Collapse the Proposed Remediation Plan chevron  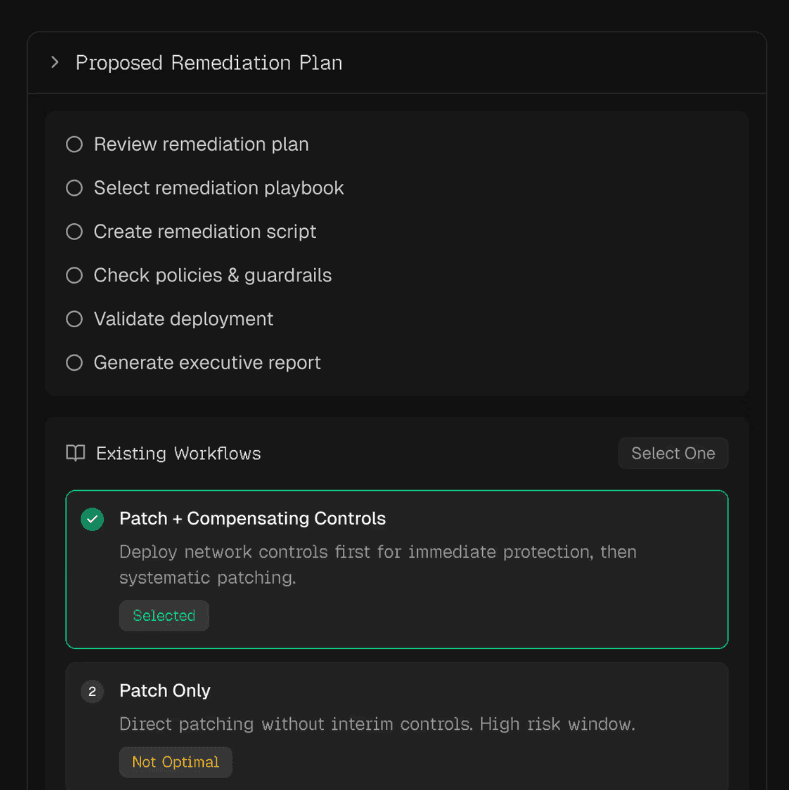pyautogui.click(x=55, y=63)
